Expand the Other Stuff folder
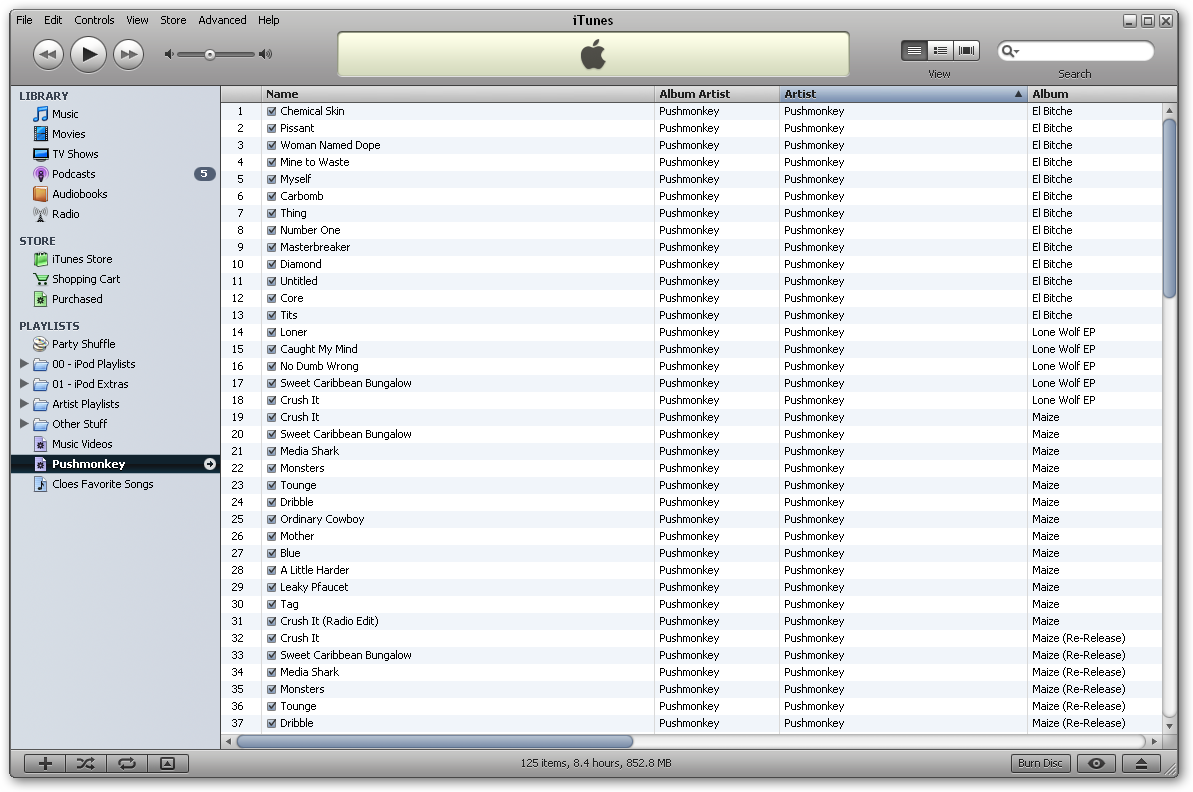1193x792 pixels. (24, 424)
